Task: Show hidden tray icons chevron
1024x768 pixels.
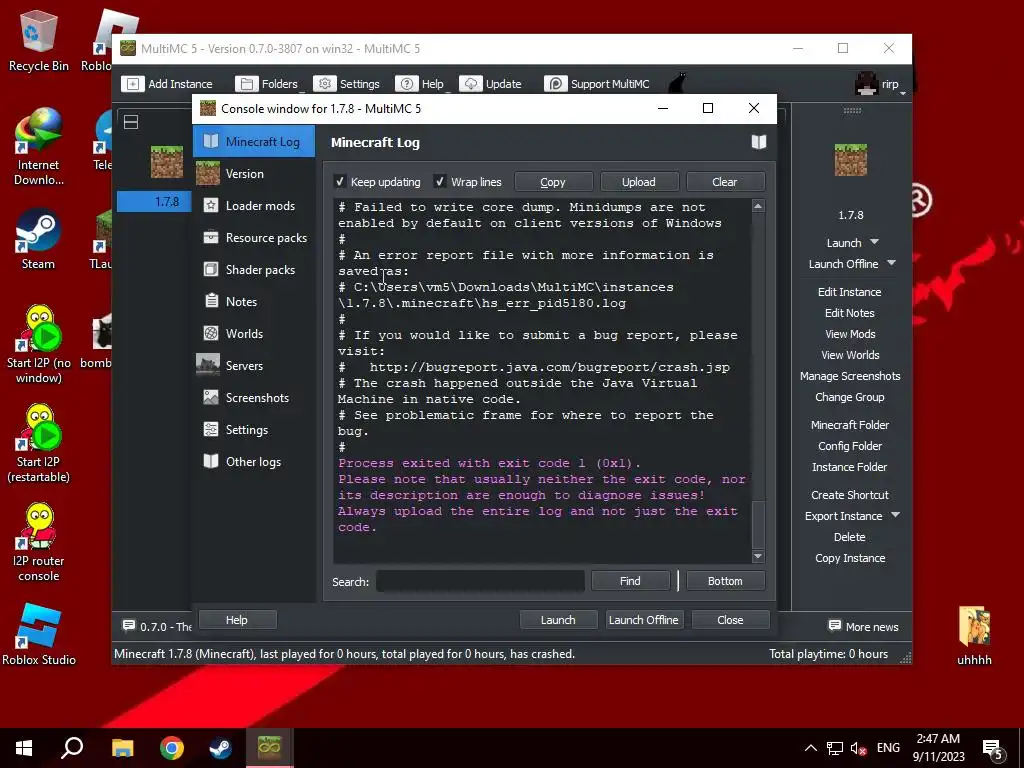Action: coord(810,748)
